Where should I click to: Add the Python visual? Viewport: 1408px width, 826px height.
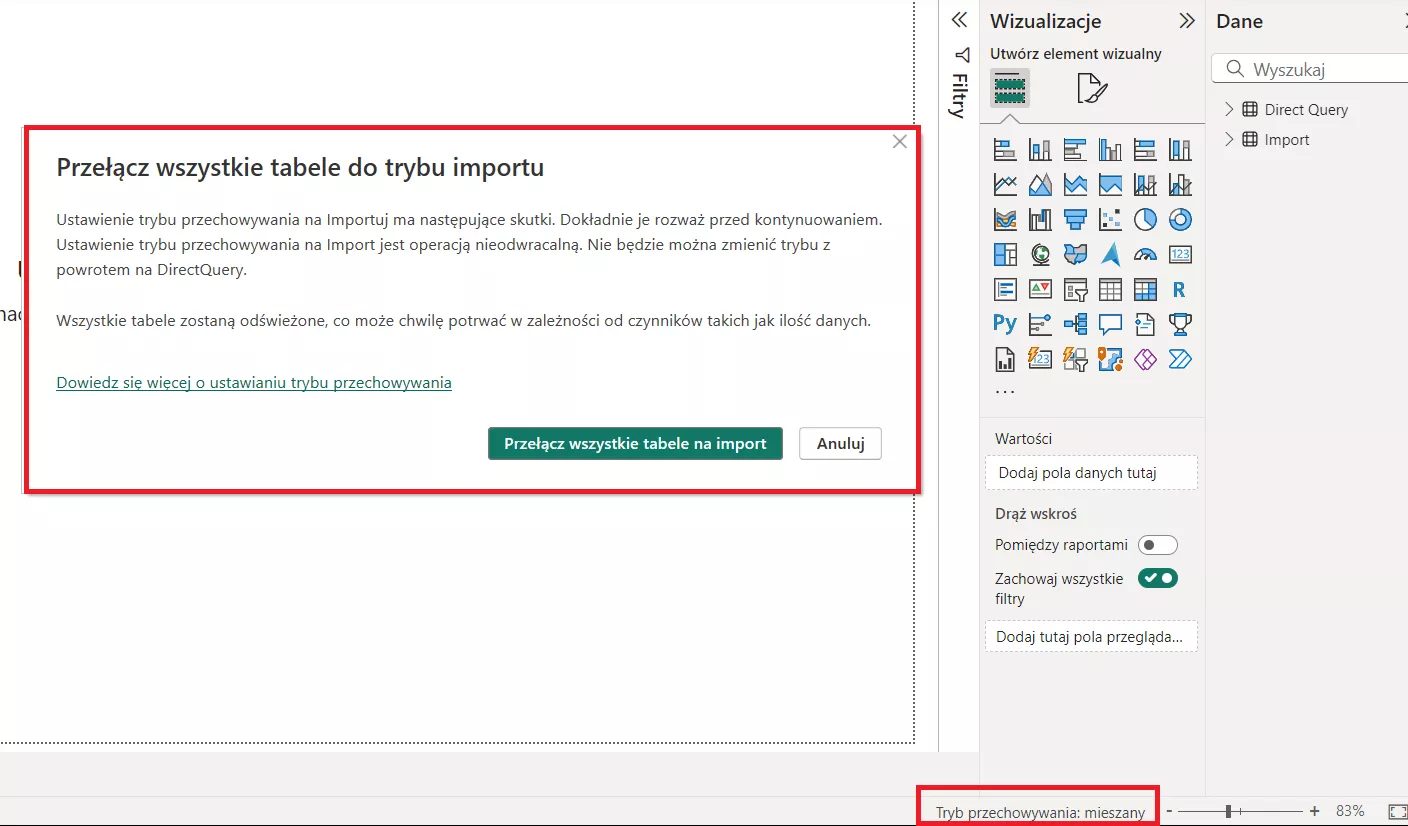pos(1005,324)
